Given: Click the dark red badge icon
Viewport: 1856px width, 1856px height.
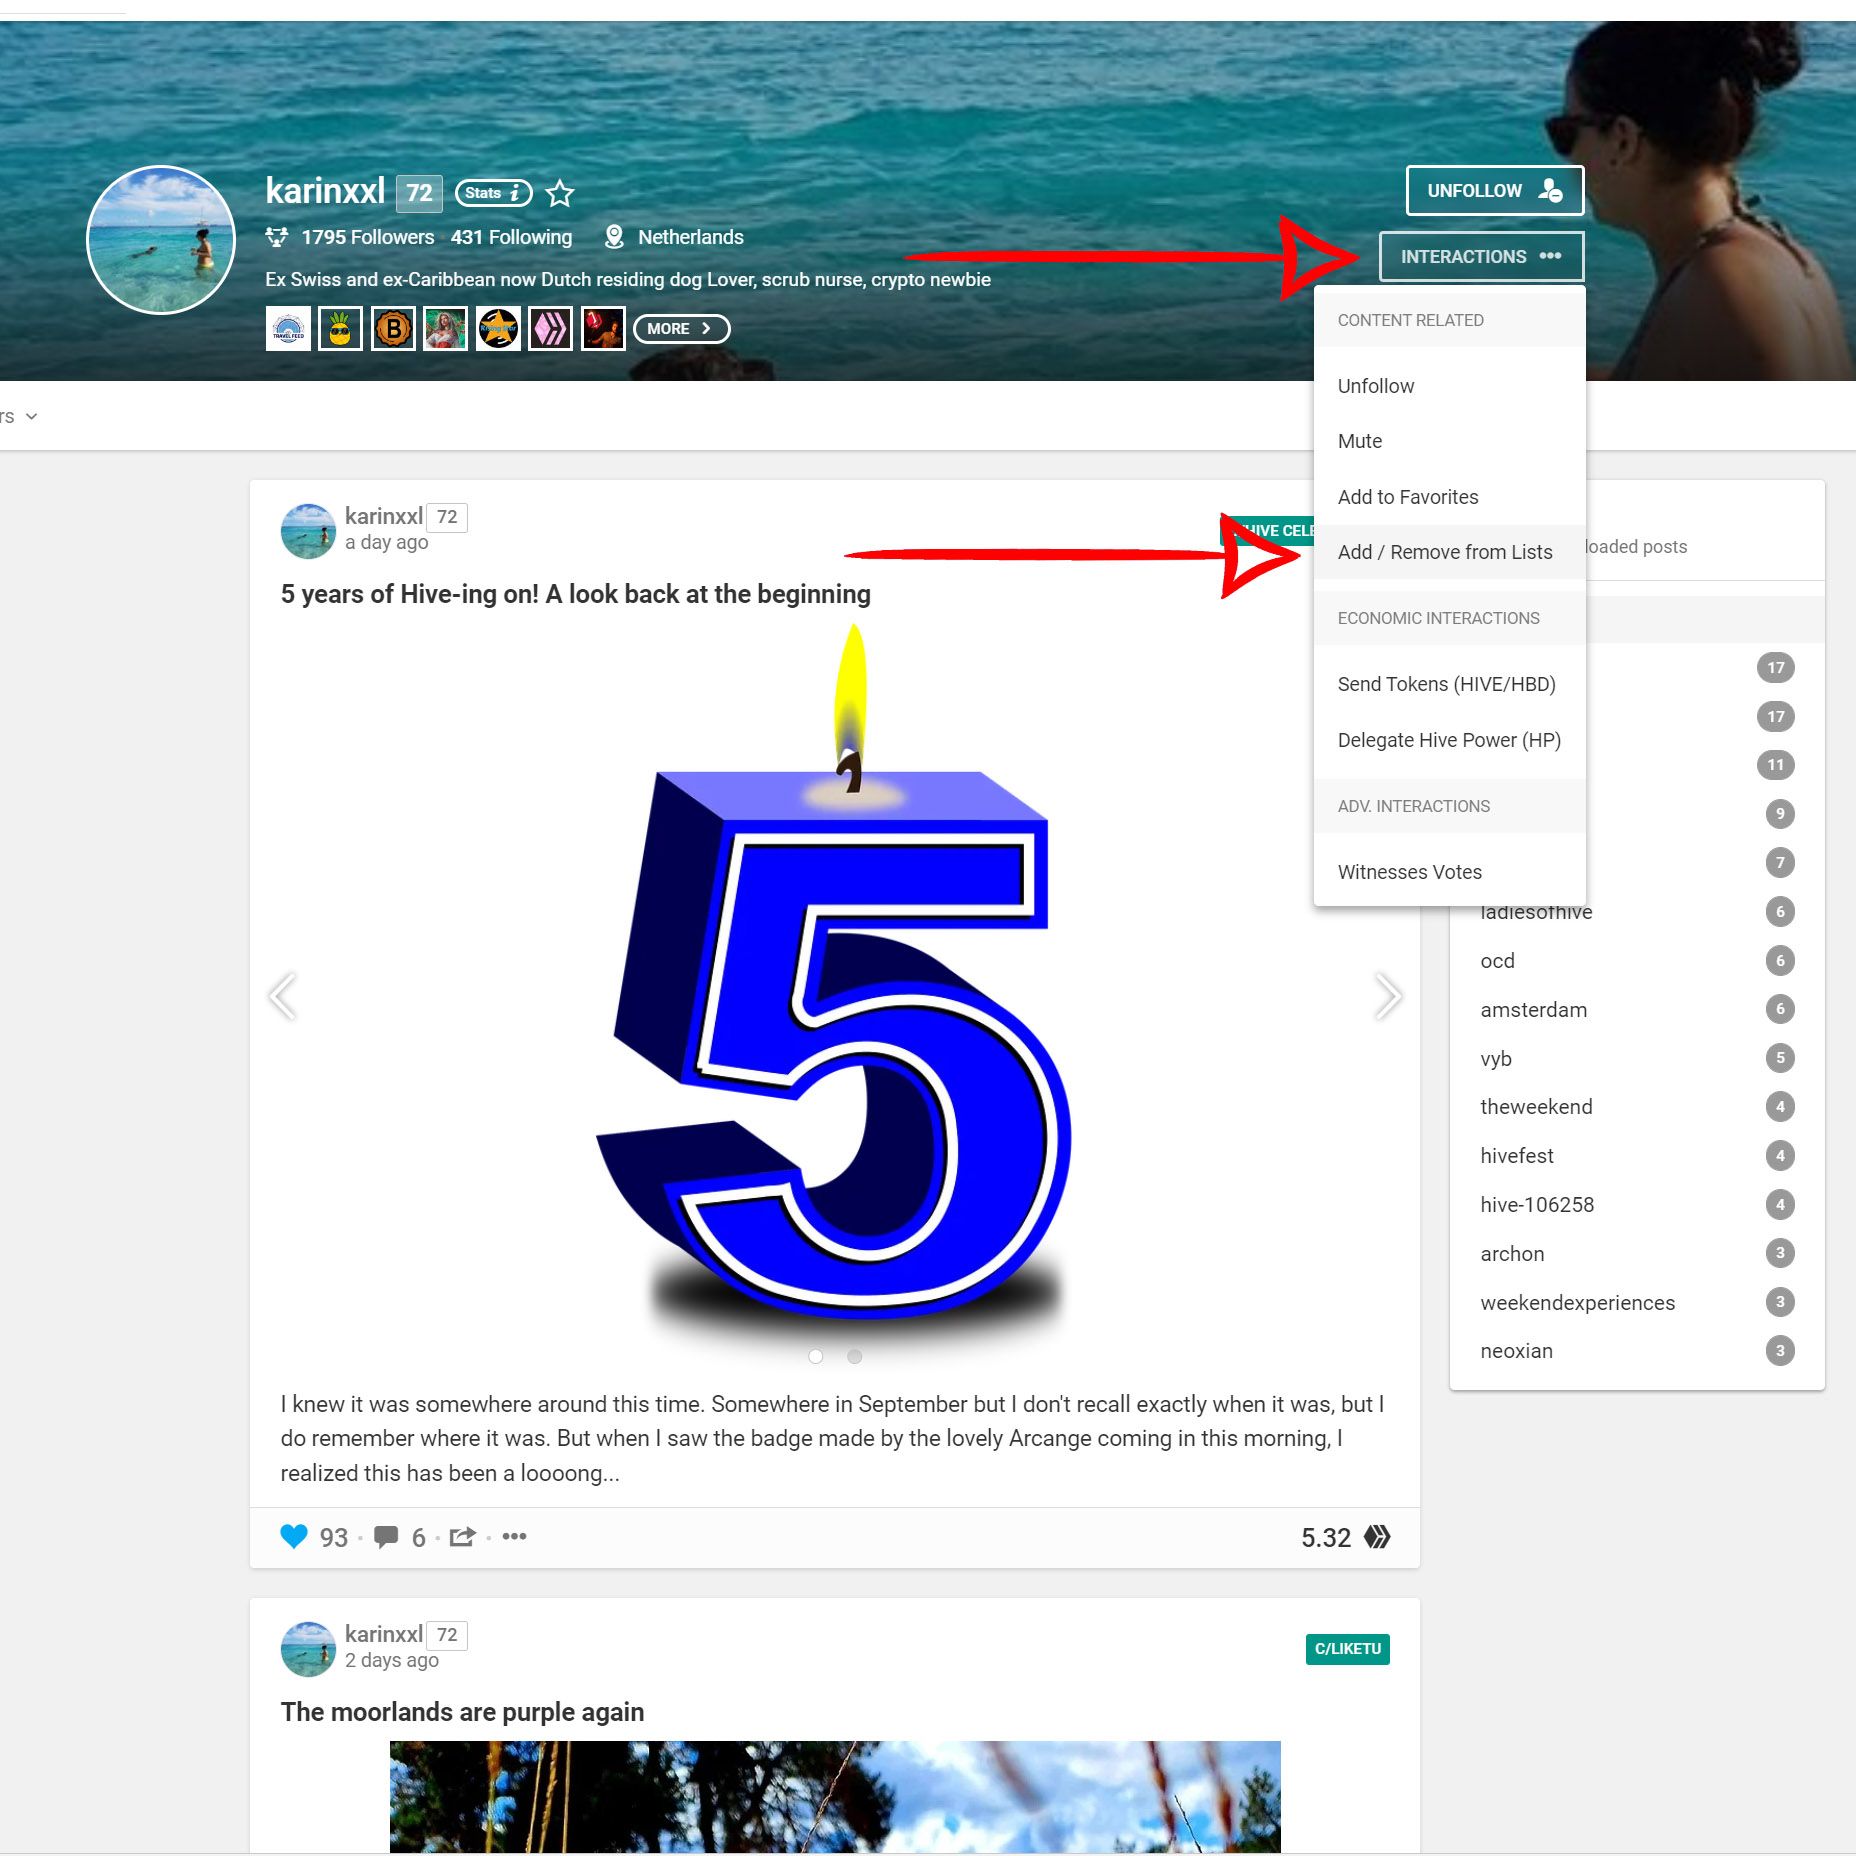Looking at the screenshot, I should pyautogui.click(x=603, y=329).
